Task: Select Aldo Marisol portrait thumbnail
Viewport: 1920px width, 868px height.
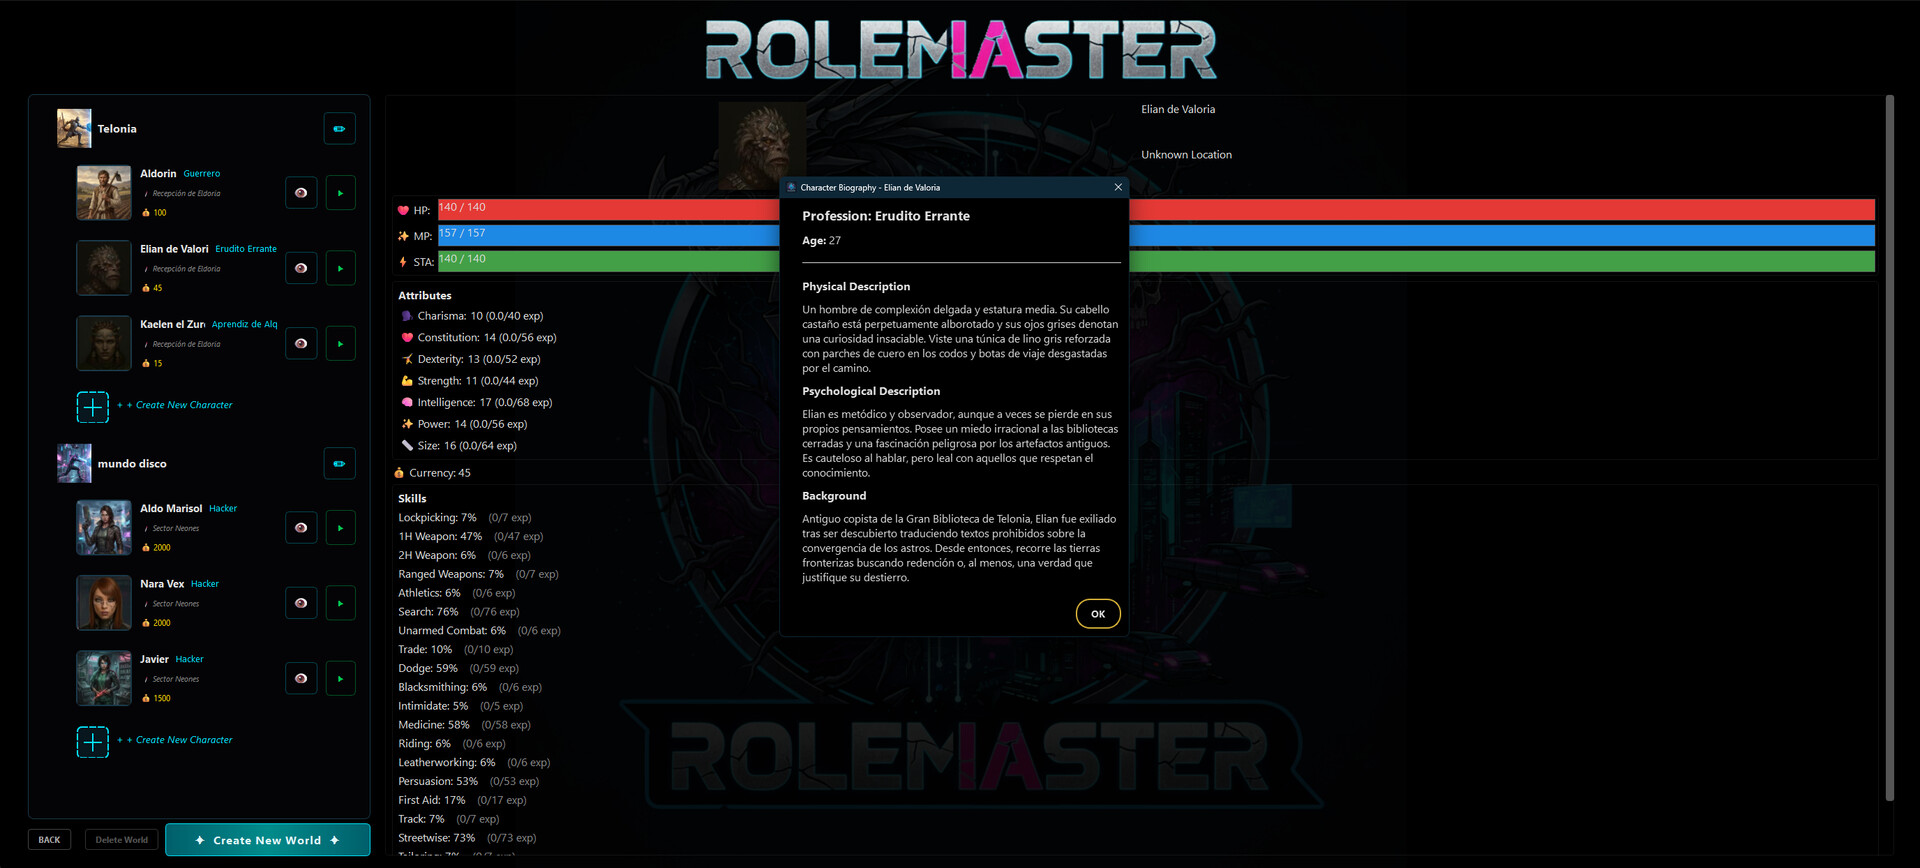Action: coord(104,527)
